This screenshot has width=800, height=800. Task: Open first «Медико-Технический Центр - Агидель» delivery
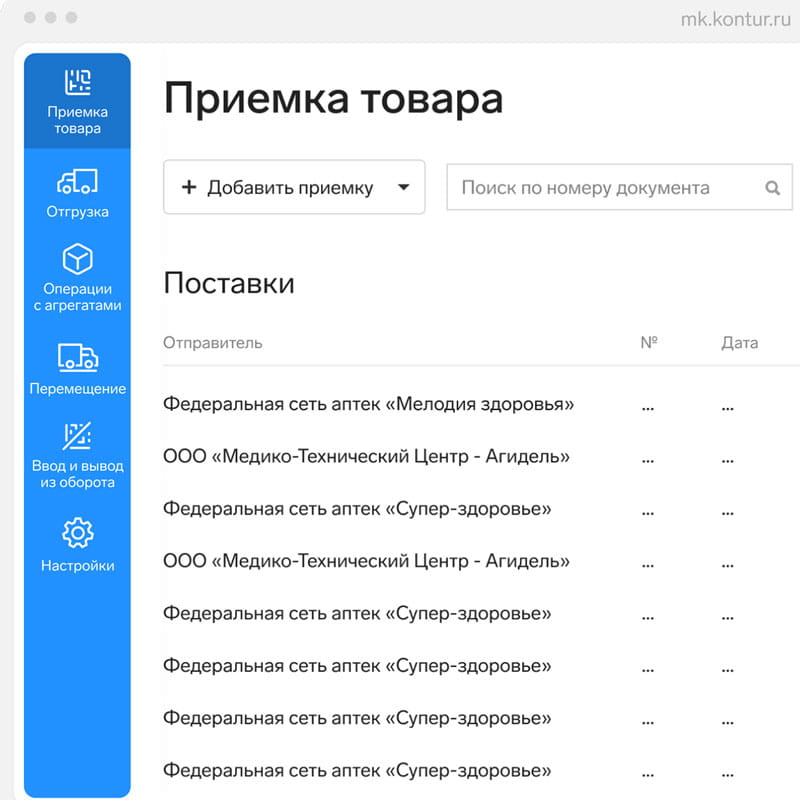[366, 457]
